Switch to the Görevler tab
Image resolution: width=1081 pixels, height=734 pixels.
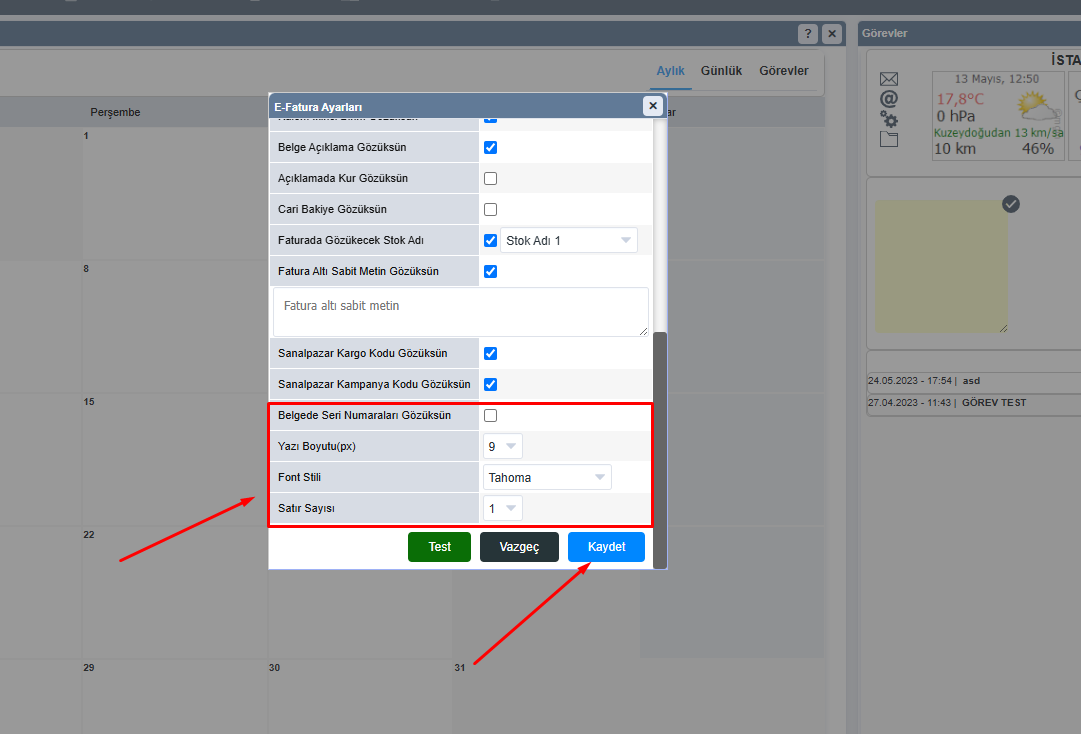(x=783, y=71)
